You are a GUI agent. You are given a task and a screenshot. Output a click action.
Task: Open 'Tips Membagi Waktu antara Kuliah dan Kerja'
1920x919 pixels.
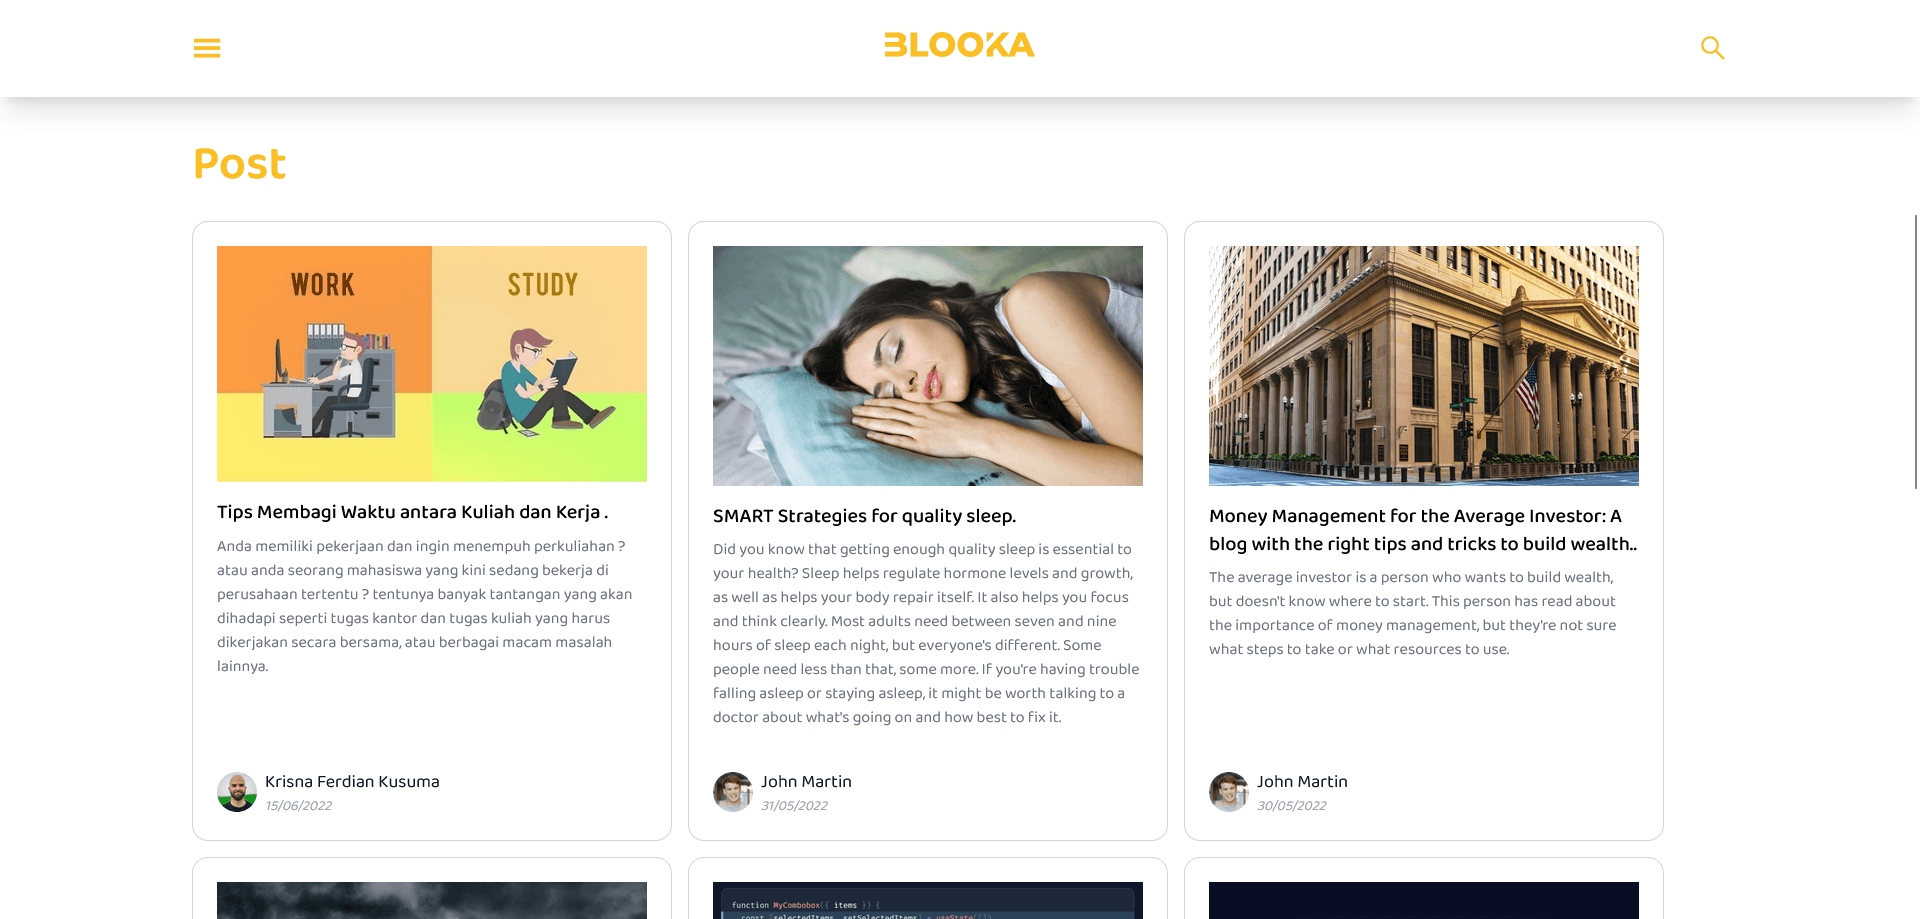412,512
